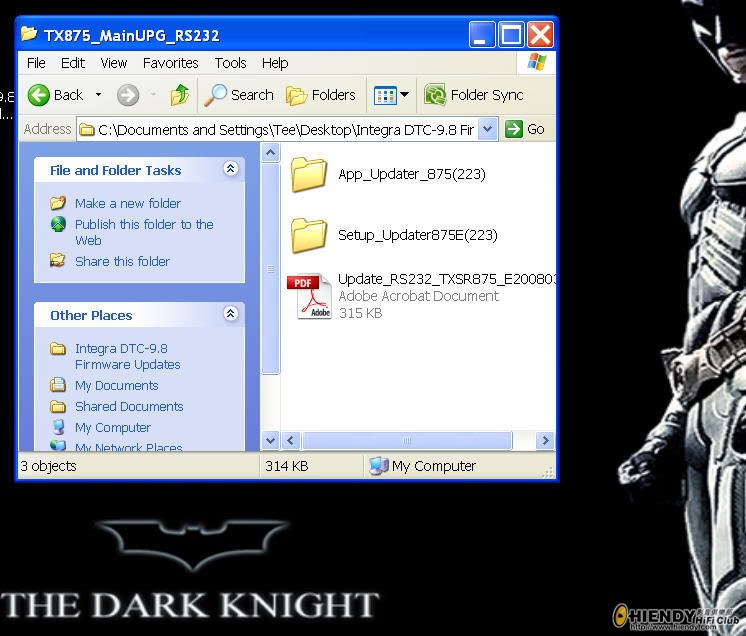Click the Windows flag logo icon

coord(537,62)
